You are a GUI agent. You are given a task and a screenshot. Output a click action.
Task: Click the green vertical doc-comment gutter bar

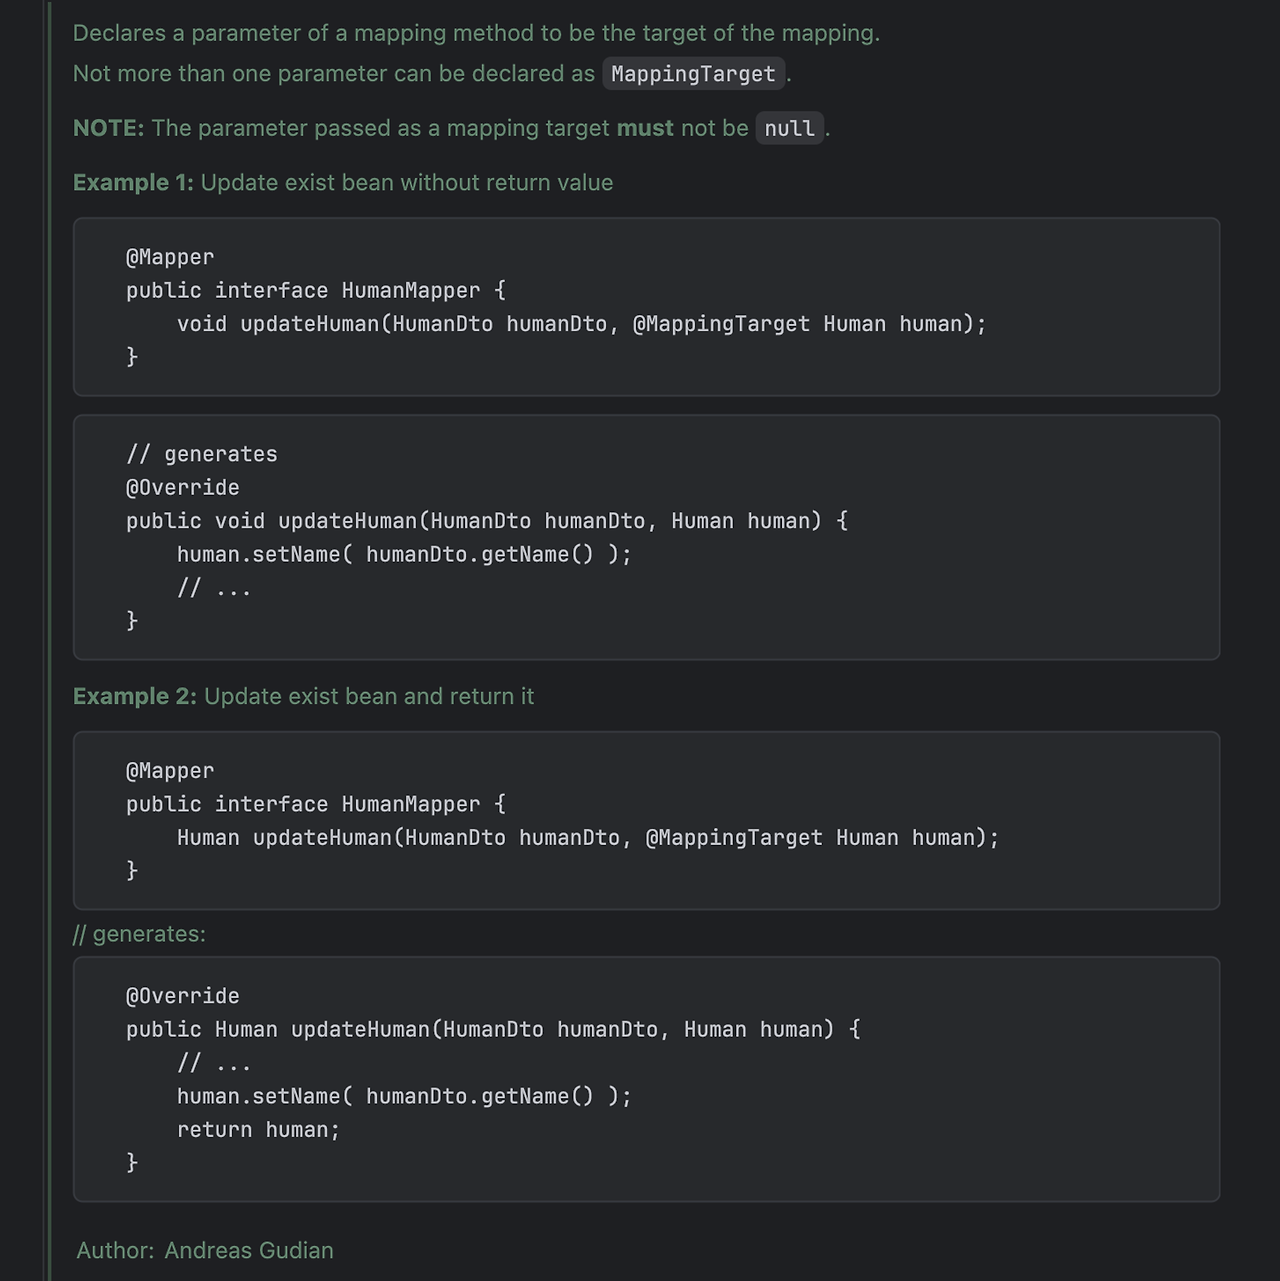point(47,640)
